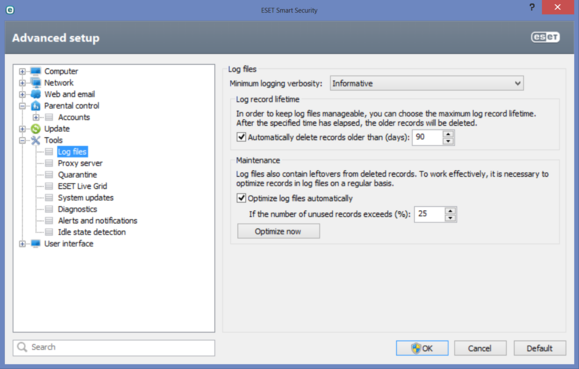This screenshot has height=369, width=579.
Task: Select Accounts under Parental control
Action: 74,117
